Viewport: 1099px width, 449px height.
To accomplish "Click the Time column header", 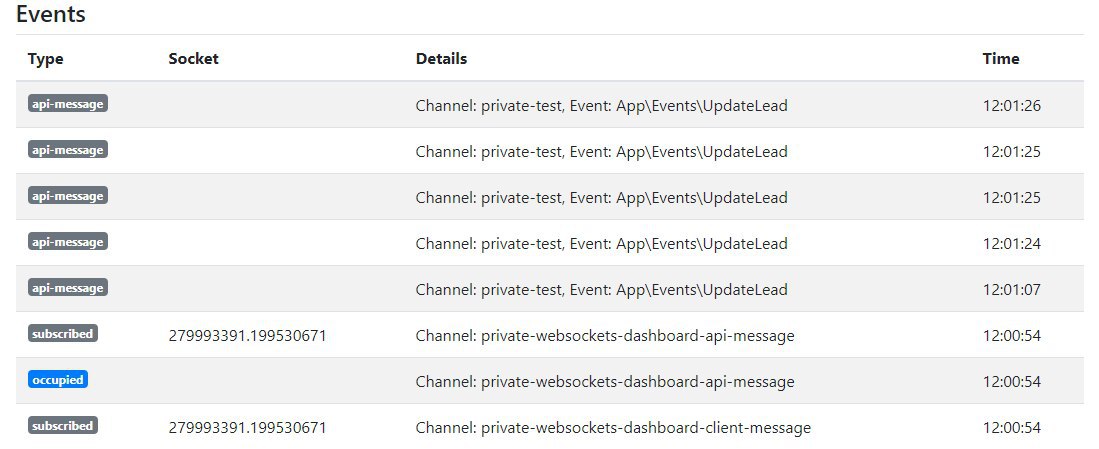I will (x=1001, y=59).
